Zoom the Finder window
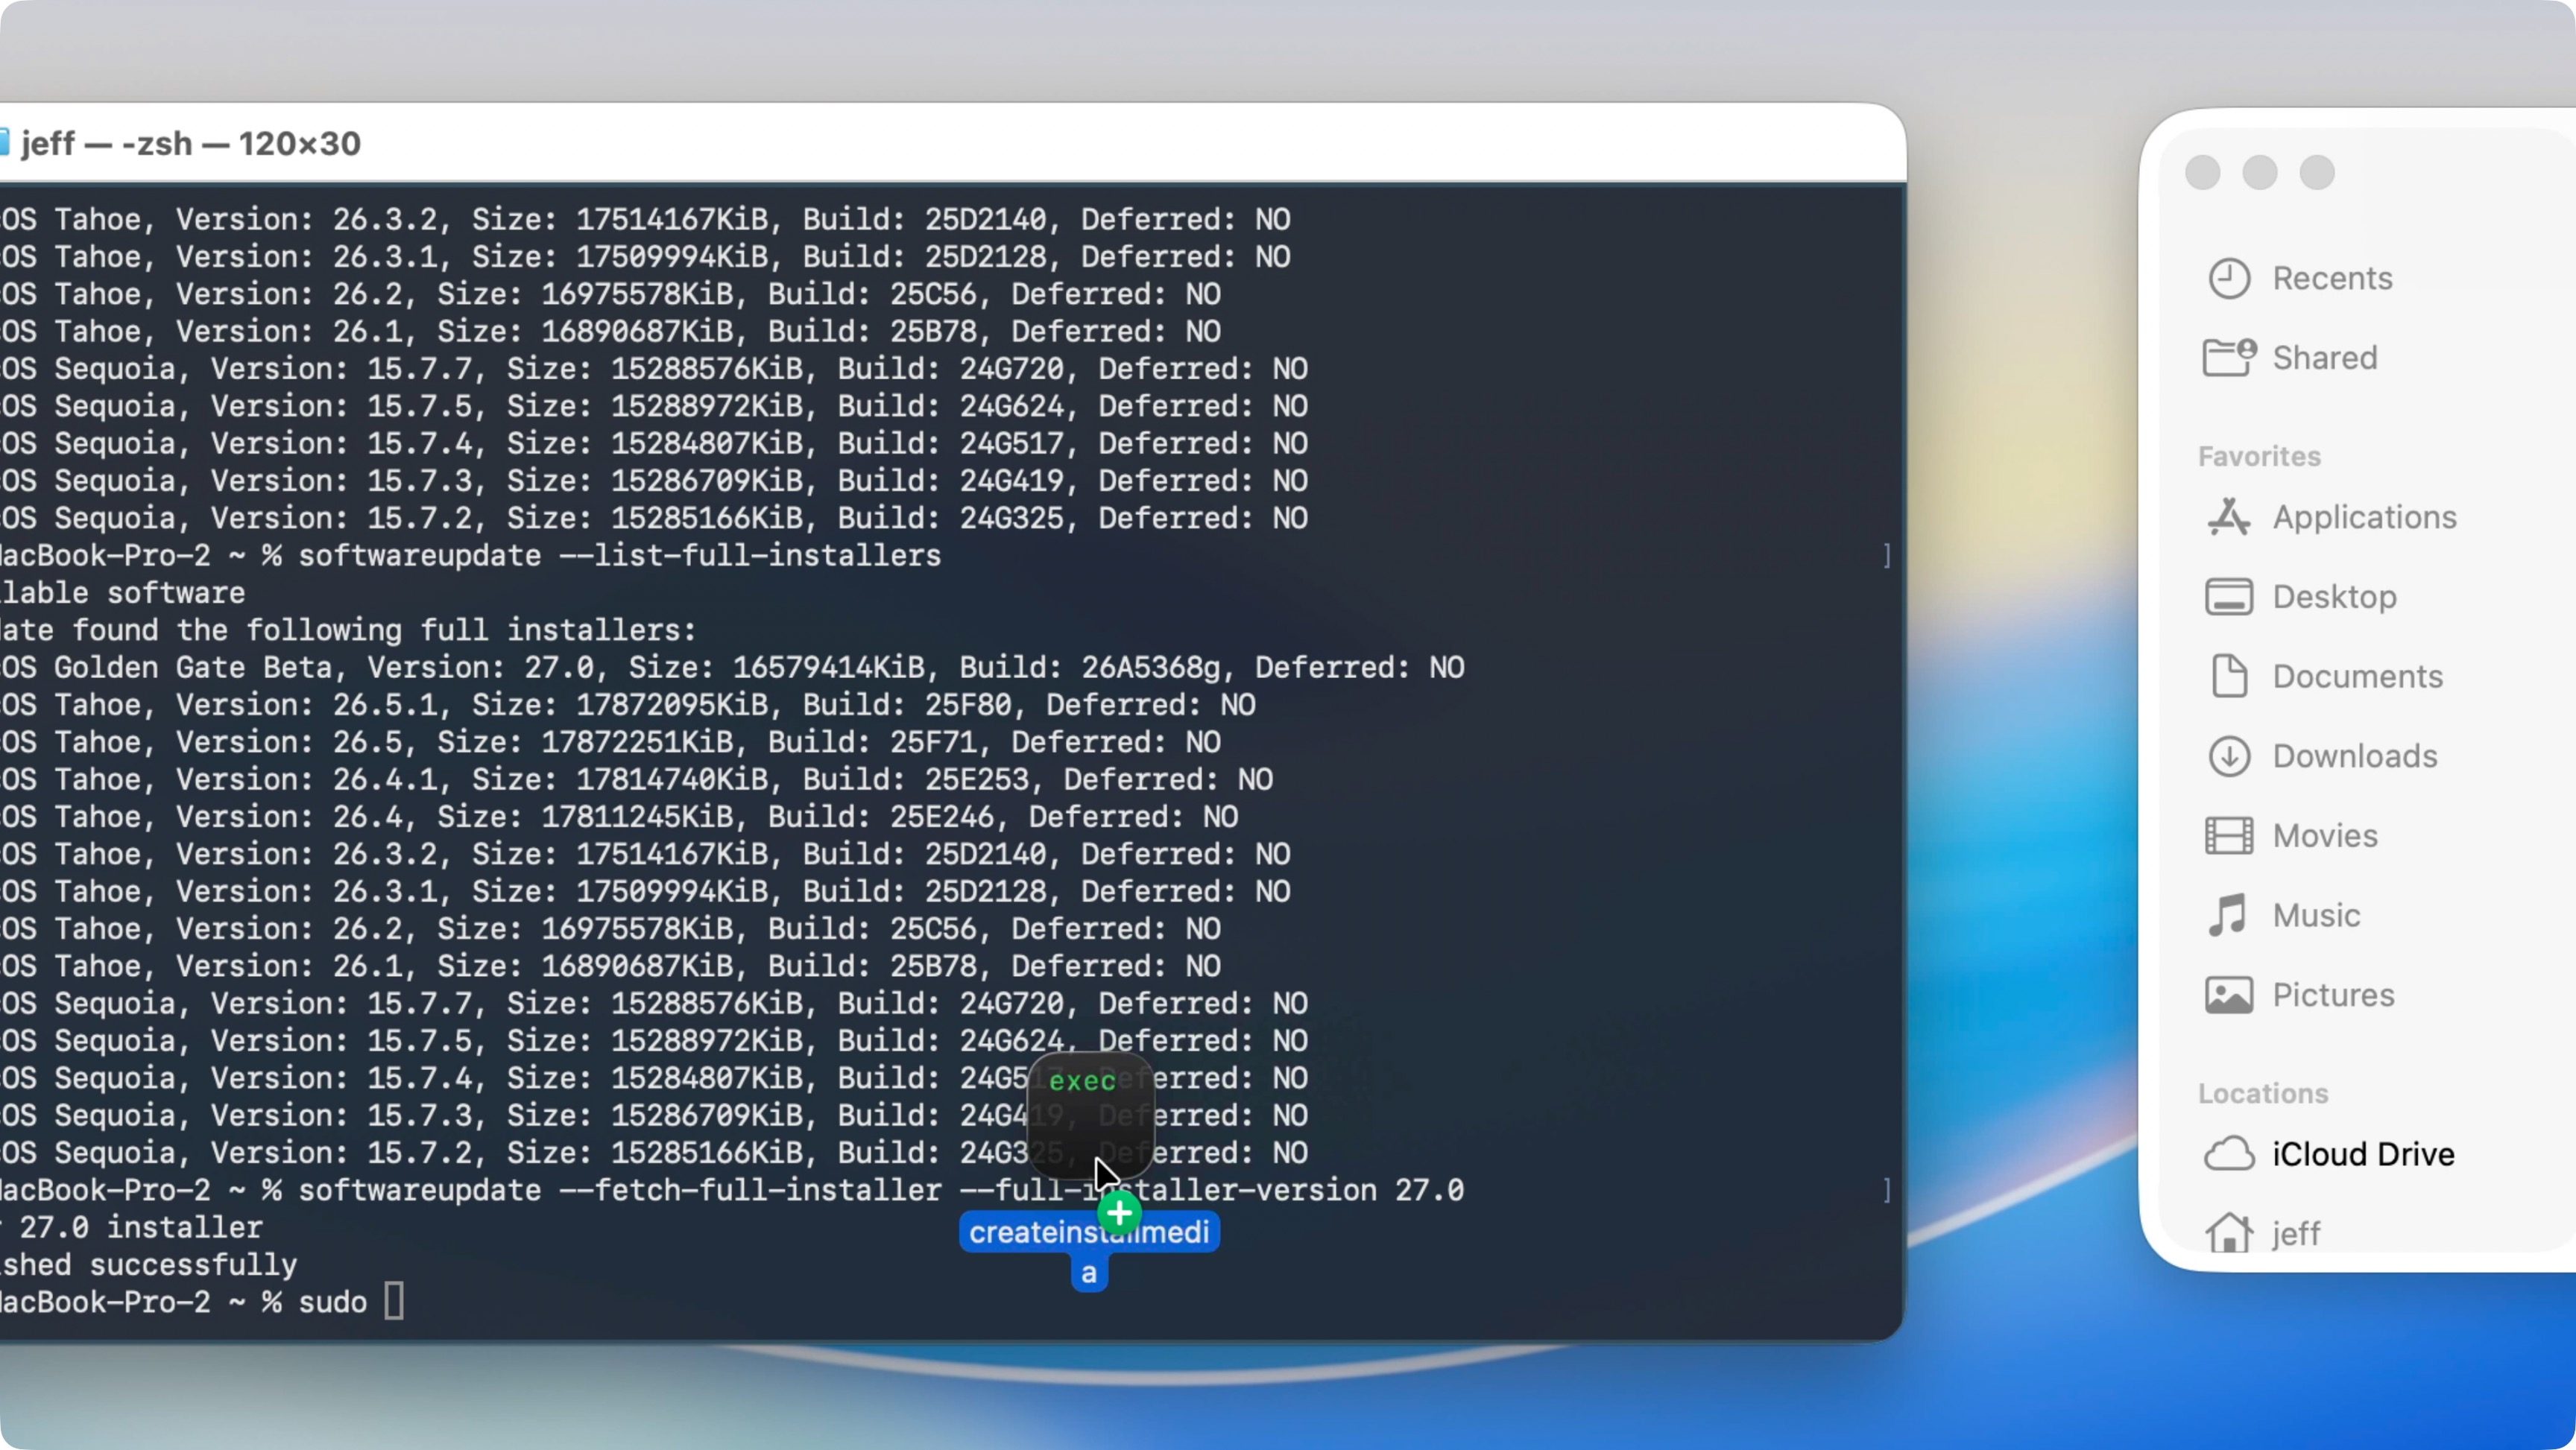 click(2317, 172)
